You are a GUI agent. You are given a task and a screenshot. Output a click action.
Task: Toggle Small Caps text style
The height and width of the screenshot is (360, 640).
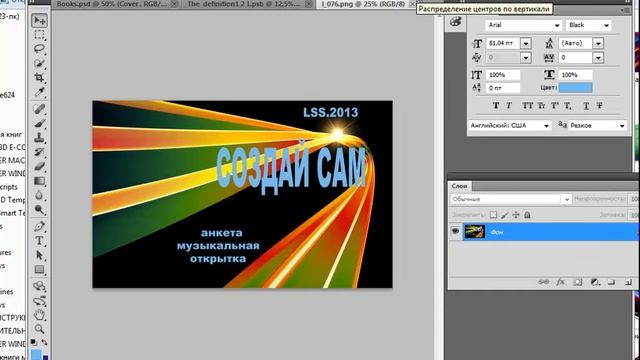[541, 105]
